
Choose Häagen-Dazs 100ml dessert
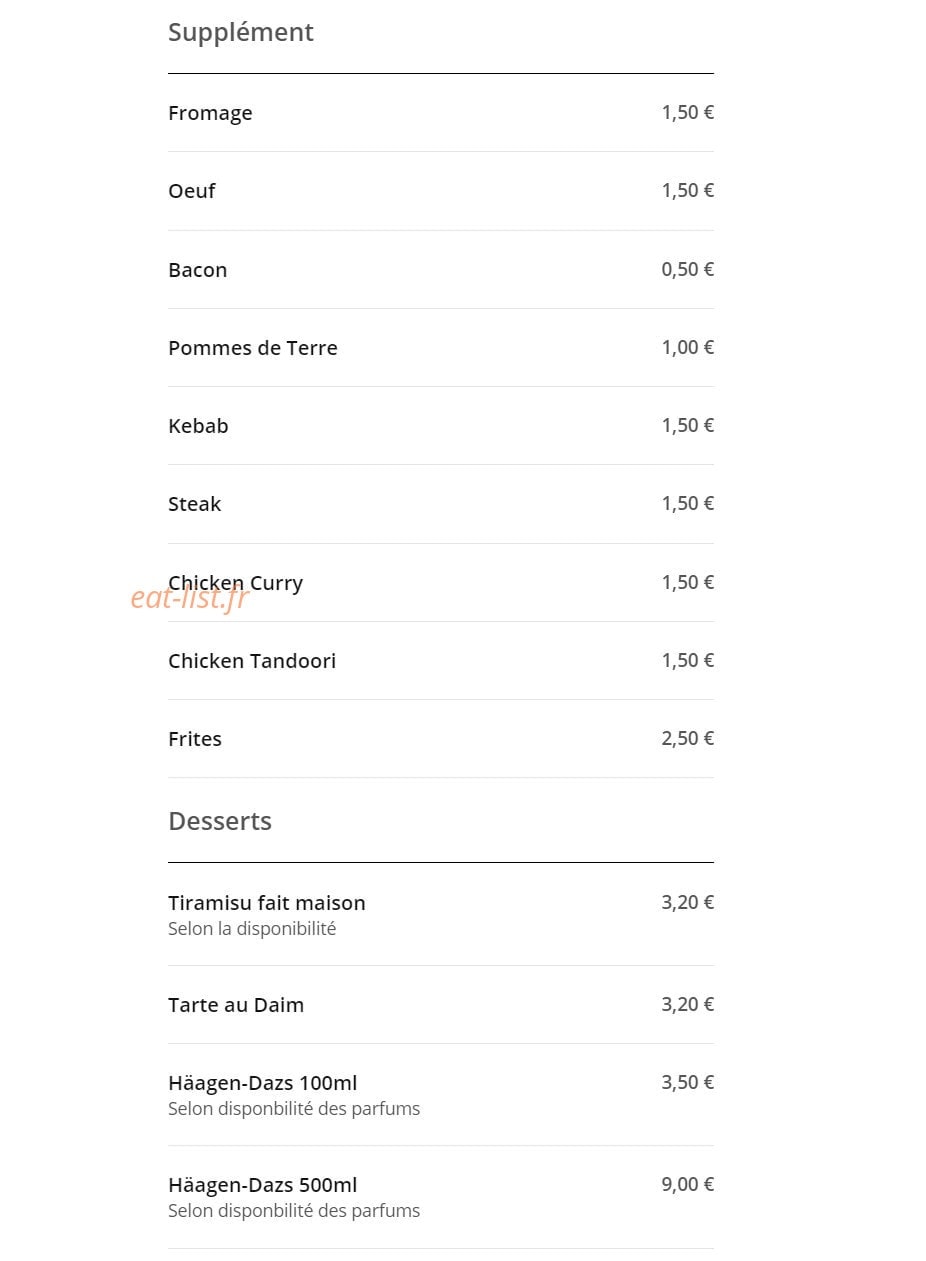(441, 1094)
